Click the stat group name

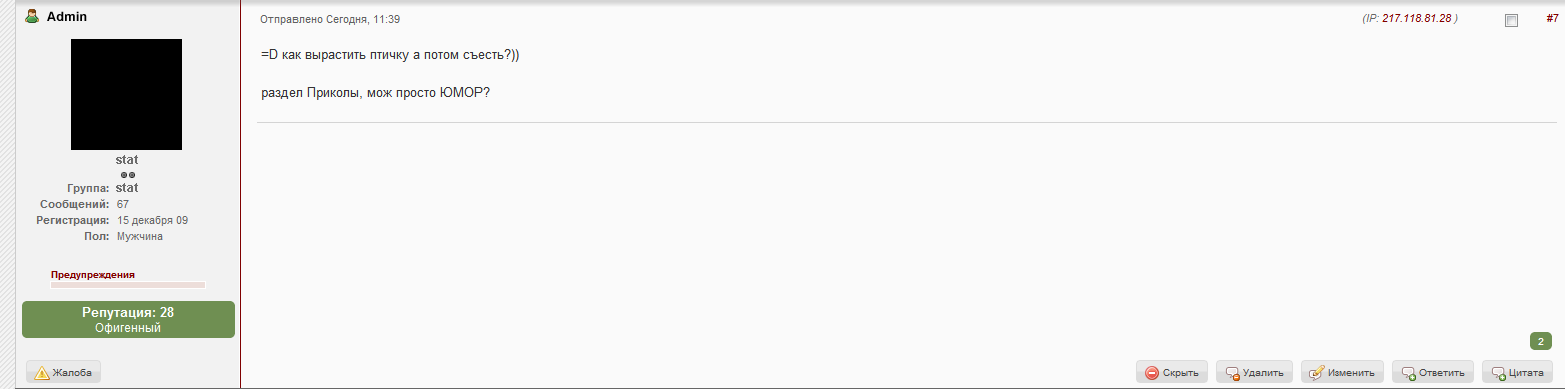(127, 188)
